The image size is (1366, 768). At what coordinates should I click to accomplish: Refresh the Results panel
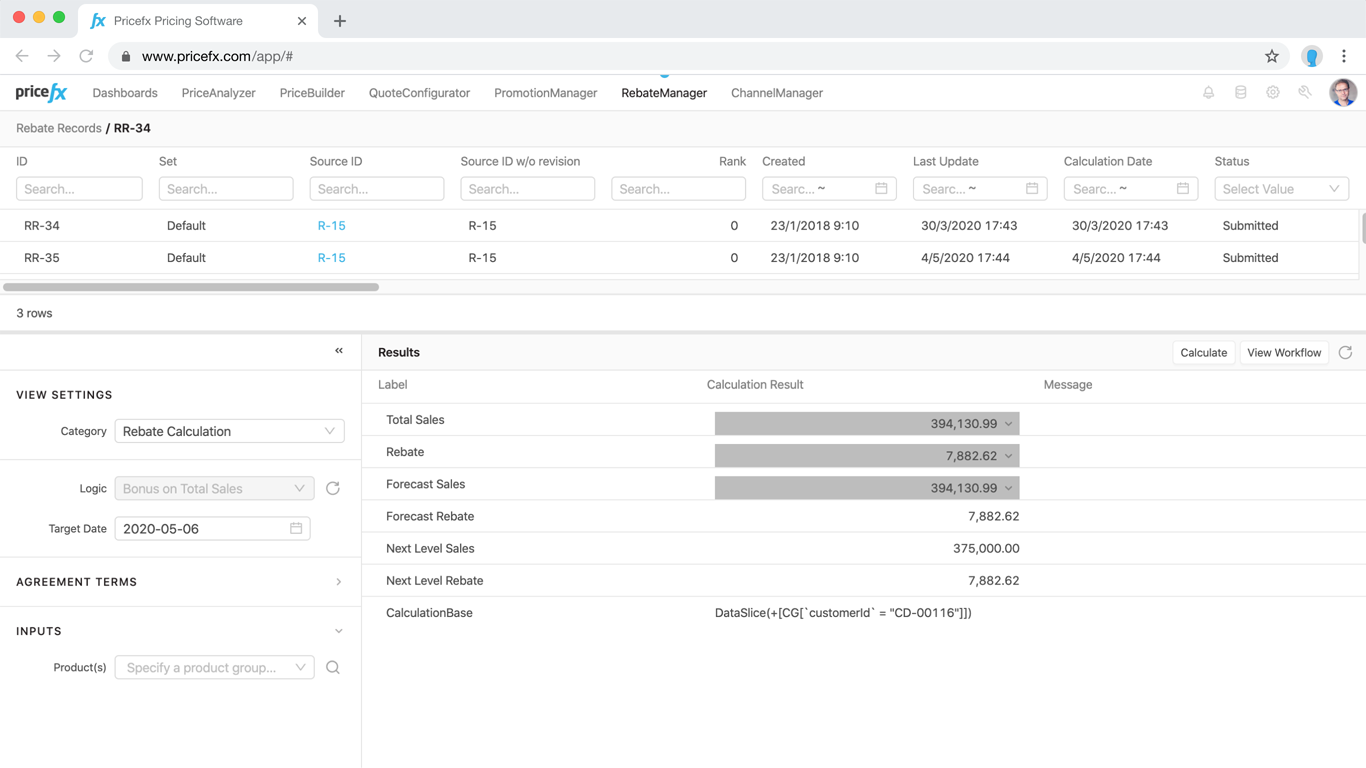(1345, 353)
